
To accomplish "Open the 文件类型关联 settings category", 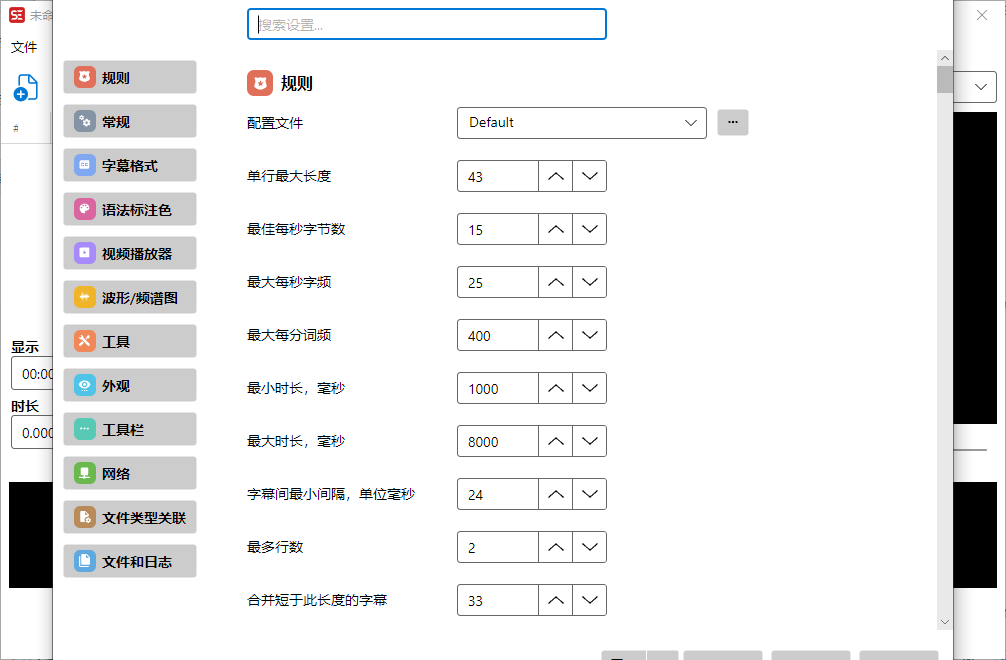I will click(x=130, y=518).
